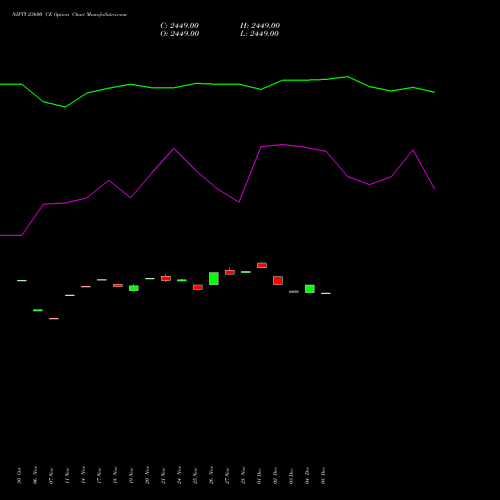Select the tall green candle for 26 Nov
This screenshot has width=500, height=500.
coord(214,279)
